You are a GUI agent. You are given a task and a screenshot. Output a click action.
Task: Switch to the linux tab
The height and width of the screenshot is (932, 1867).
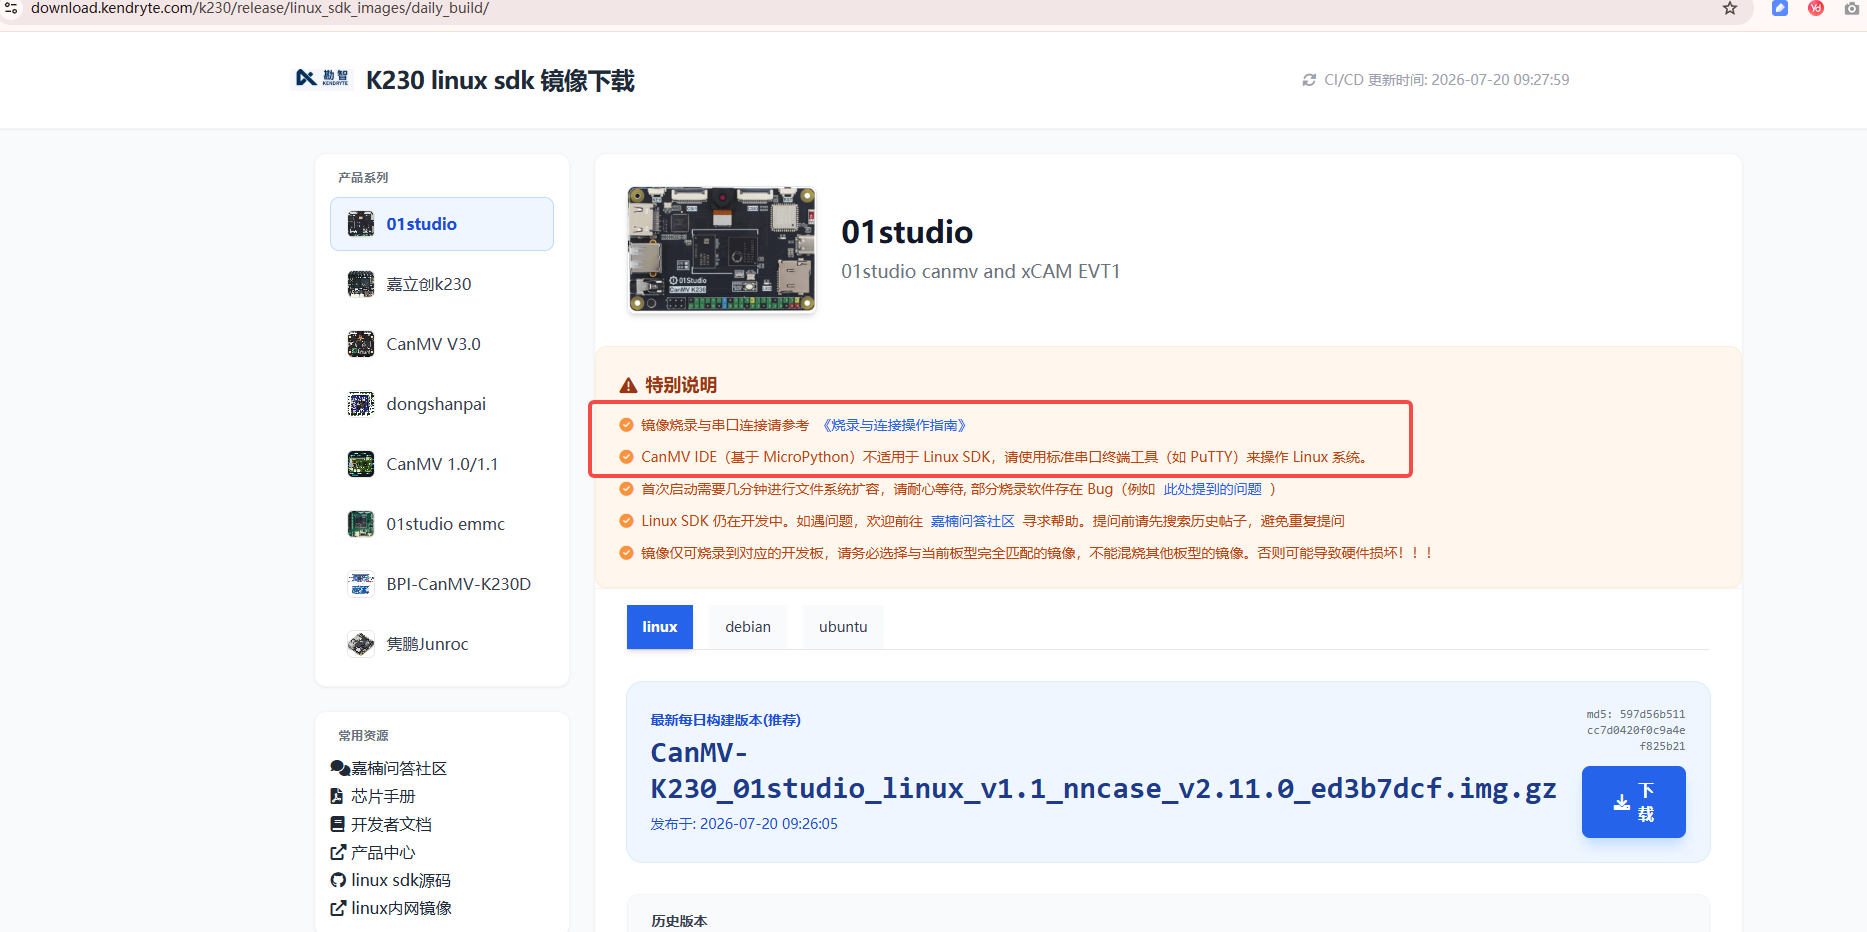pos(660,627)
